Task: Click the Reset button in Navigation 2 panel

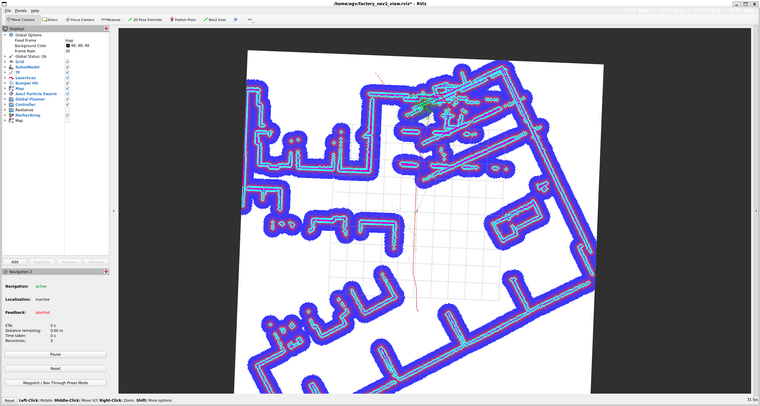Action: point(55,369)
